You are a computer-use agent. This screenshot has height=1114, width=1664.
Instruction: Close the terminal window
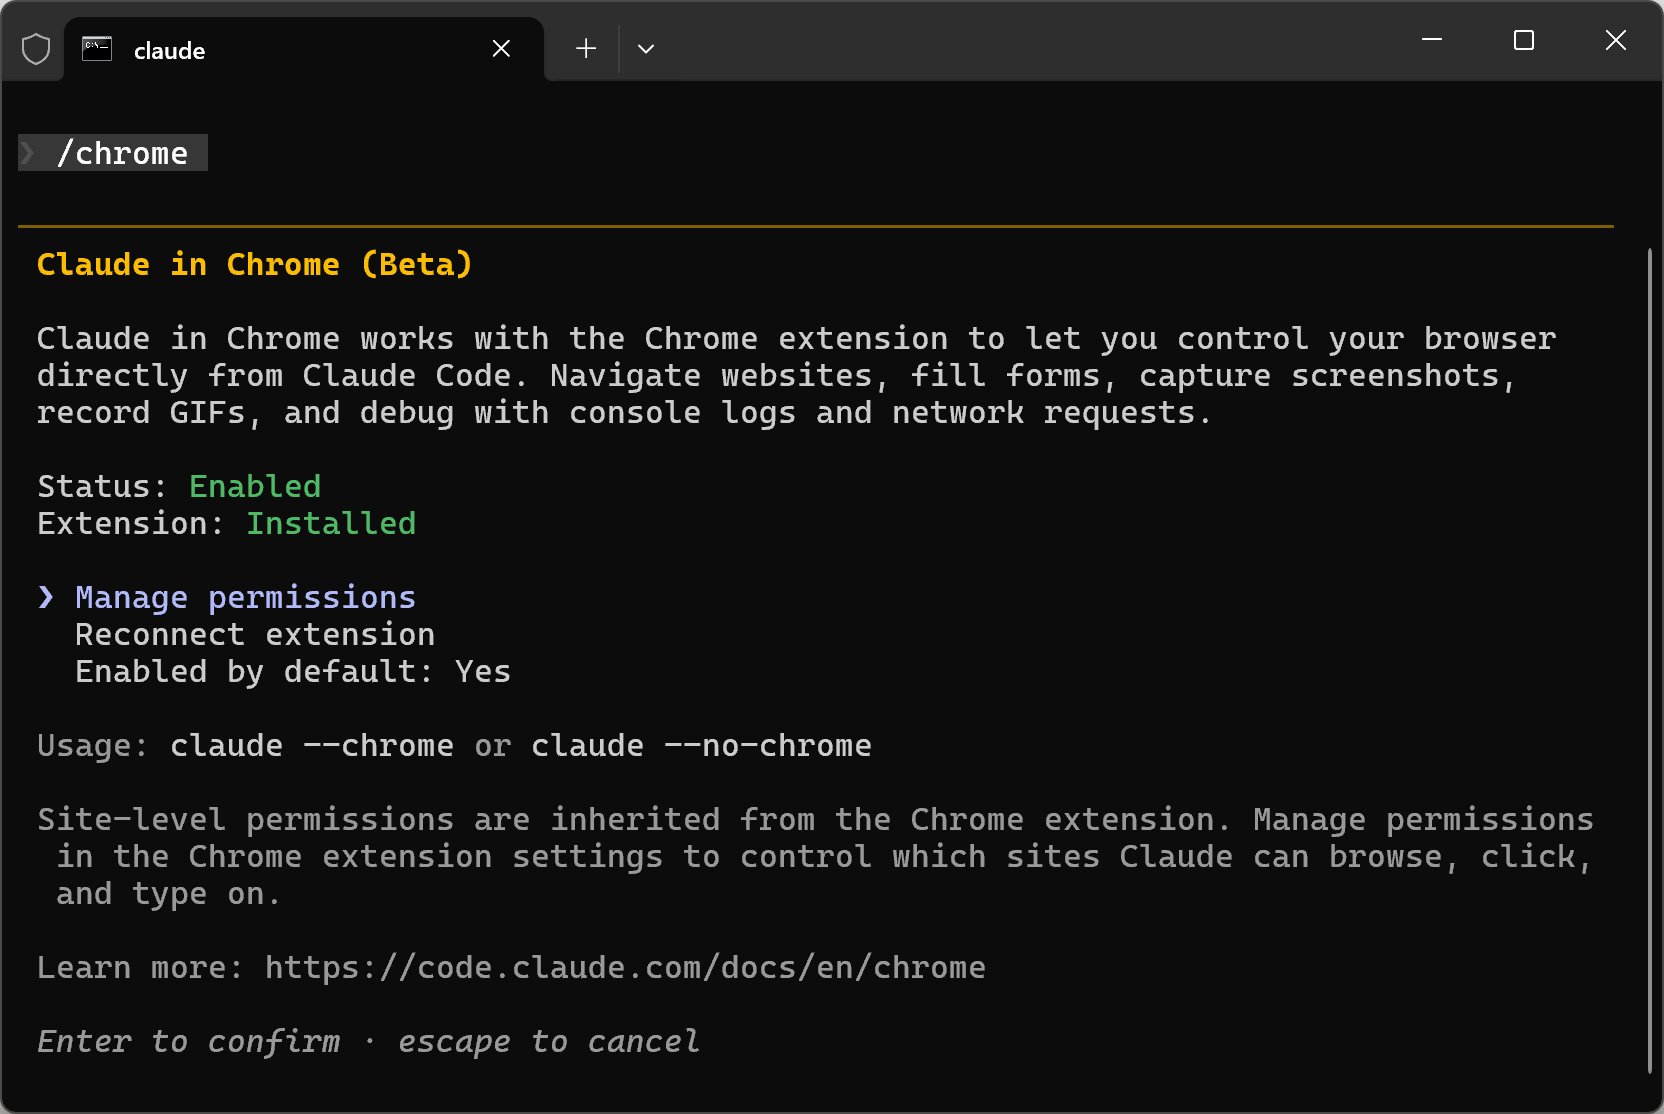[1615, 40]
